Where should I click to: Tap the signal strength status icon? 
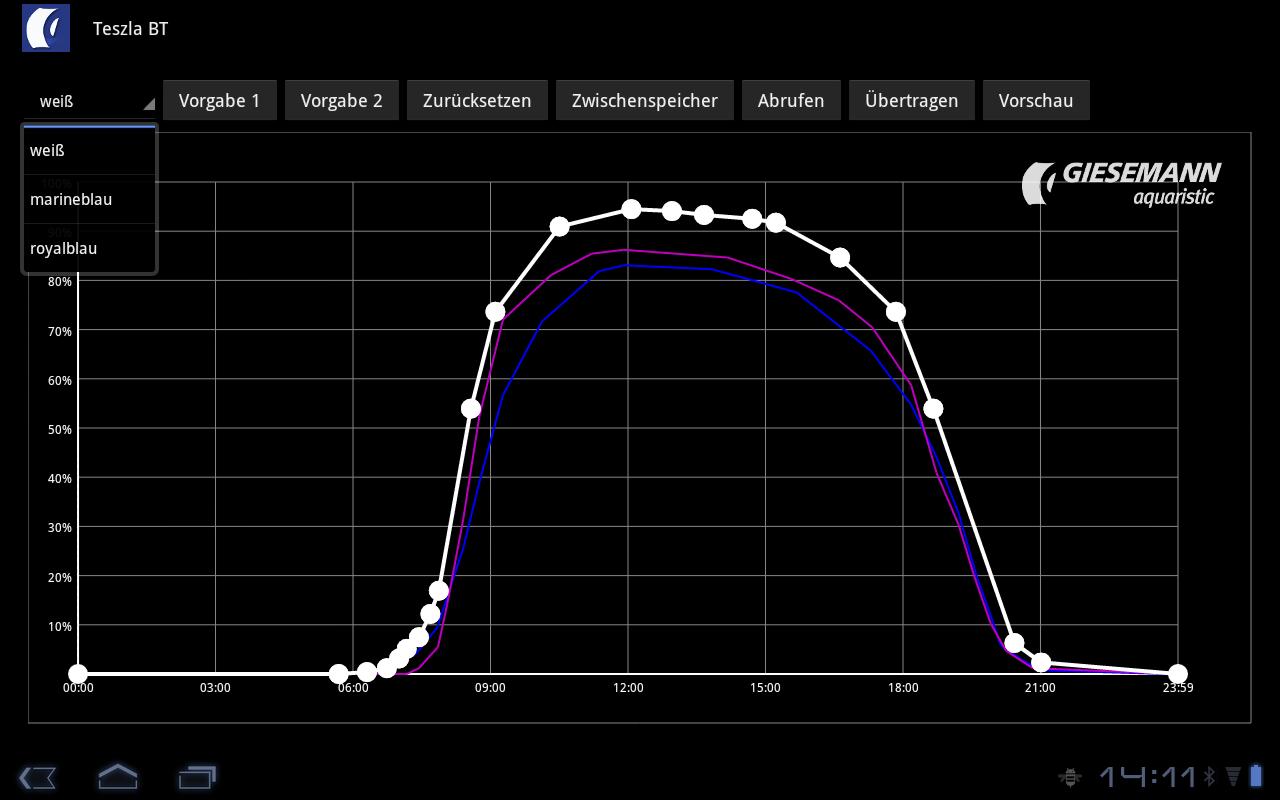(1233, 776)
